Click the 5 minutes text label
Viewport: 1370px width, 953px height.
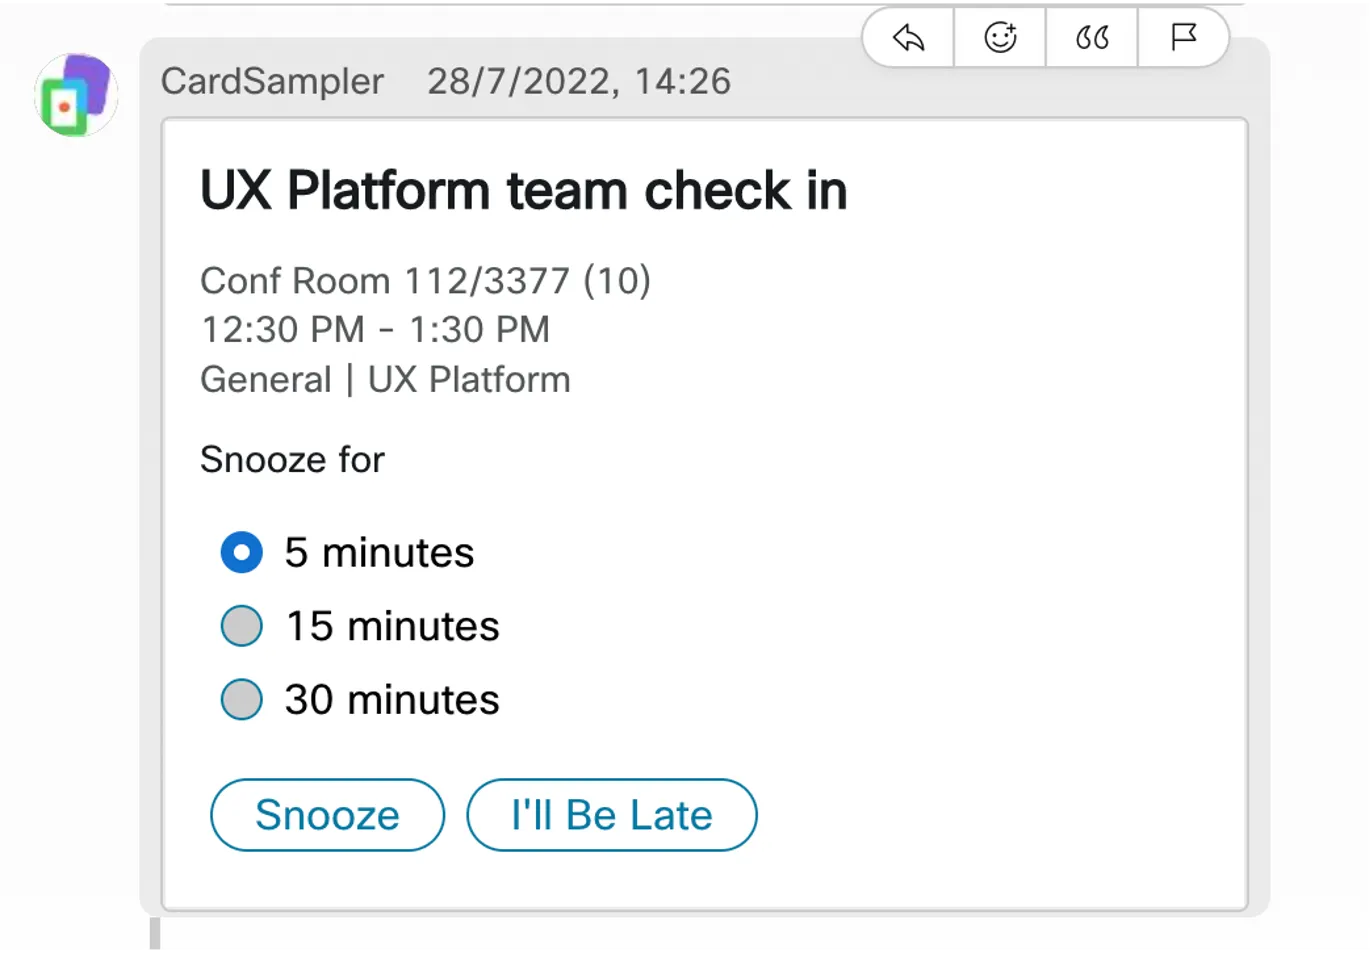[x=379, y=552]
